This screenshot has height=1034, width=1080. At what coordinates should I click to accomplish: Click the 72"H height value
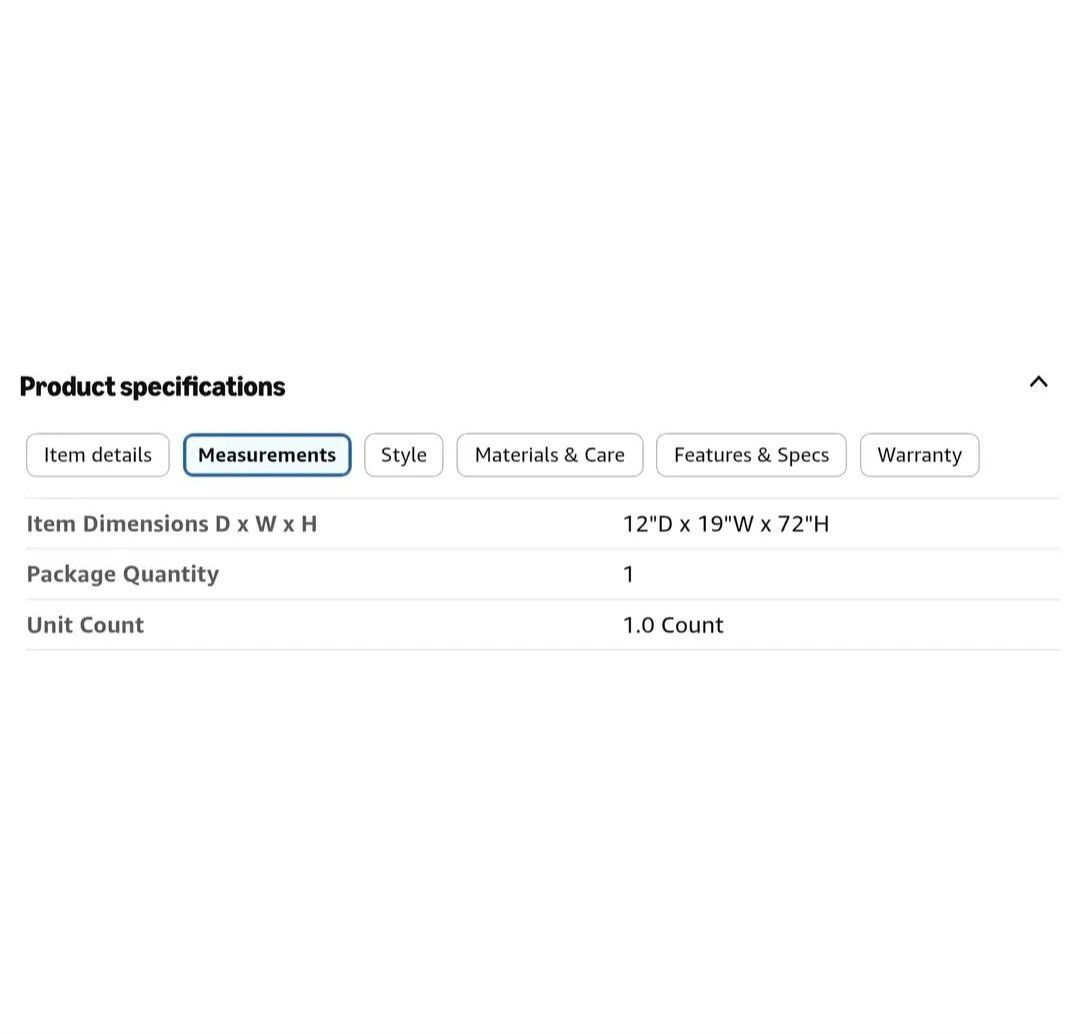tap(804, 524)
